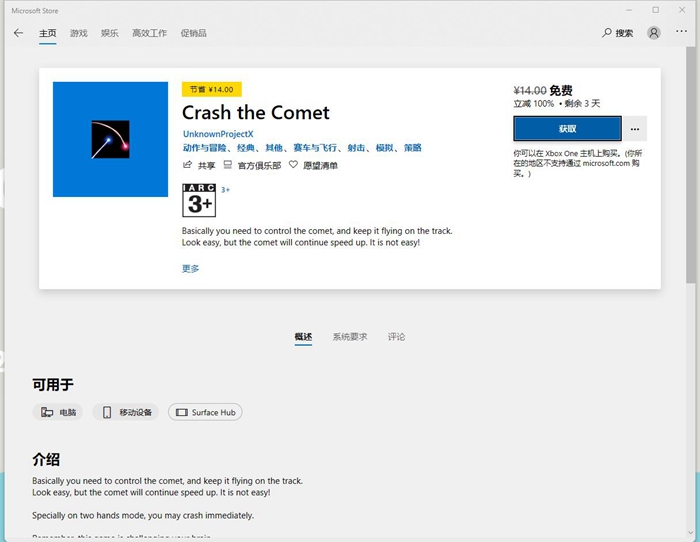Click the vertical scrollbar thumb
Image resolution: width=700 pixels, height=542 pixels.
691,165
